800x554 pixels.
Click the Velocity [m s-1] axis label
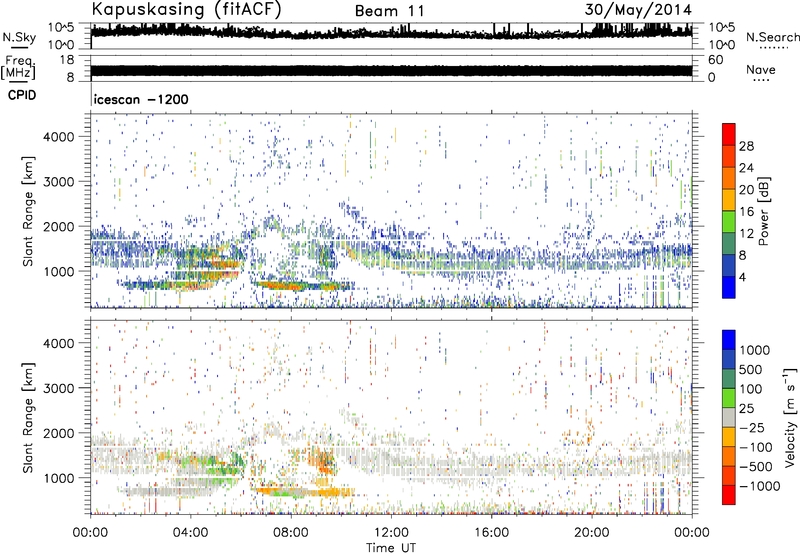pyautogui.click(x=790, y=417)
